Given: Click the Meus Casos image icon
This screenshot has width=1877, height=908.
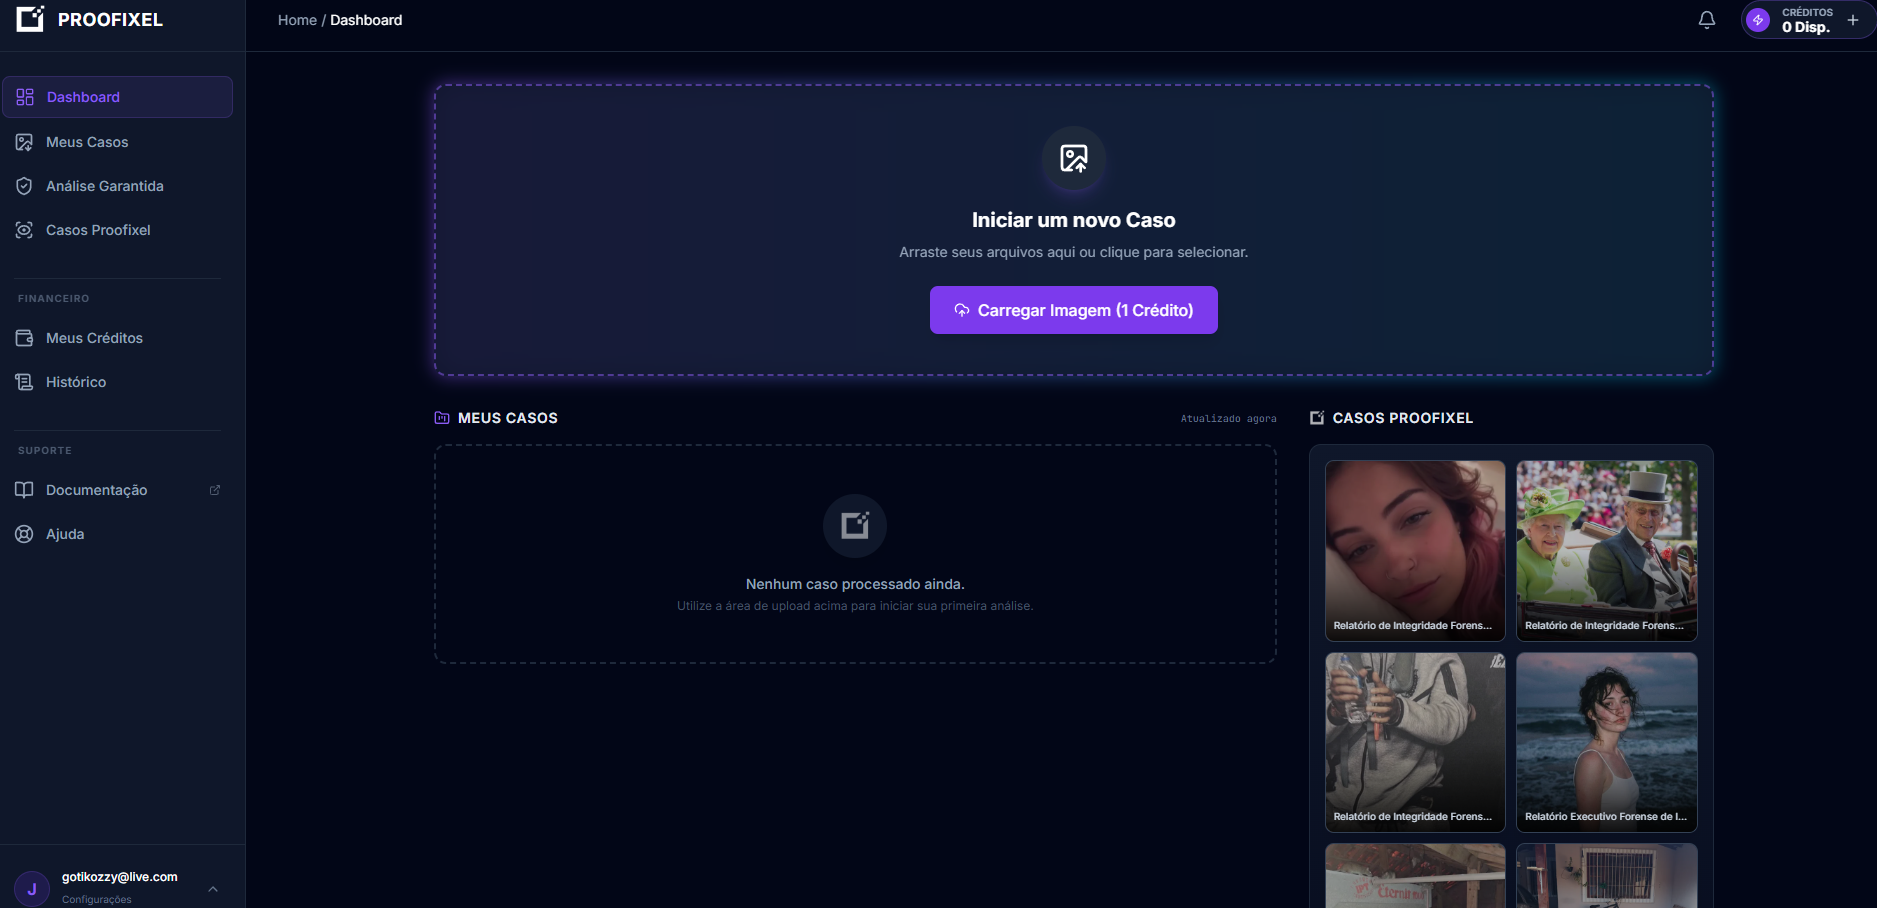Looking at the screenshot, I should pos(24,142).
